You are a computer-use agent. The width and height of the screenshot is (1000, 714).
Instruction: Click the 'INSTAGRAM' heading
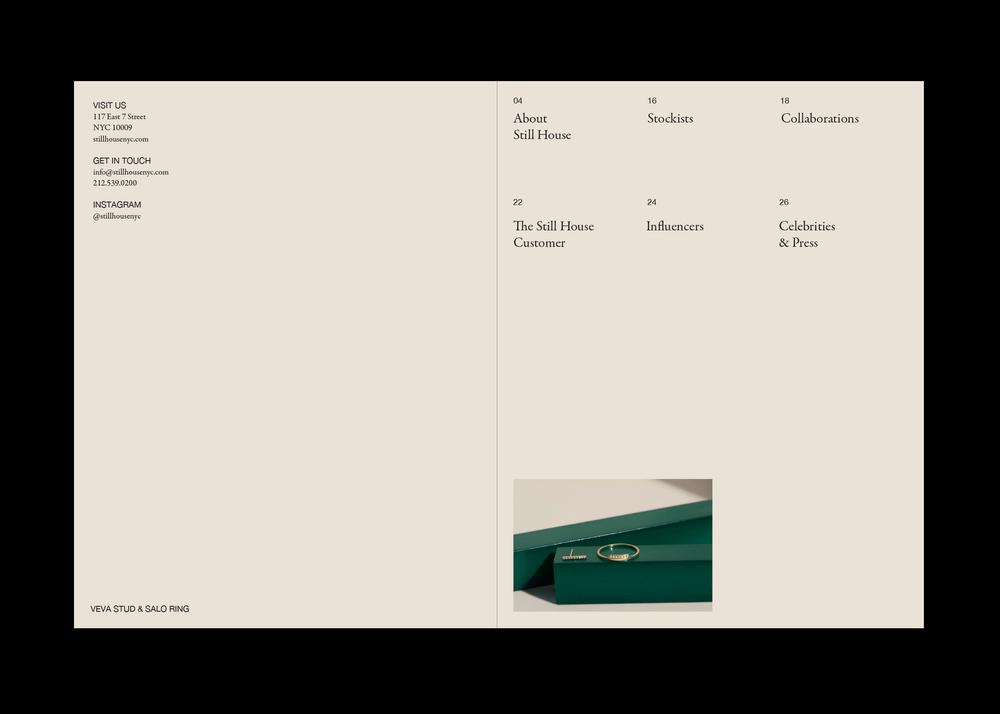click(117, 205)
